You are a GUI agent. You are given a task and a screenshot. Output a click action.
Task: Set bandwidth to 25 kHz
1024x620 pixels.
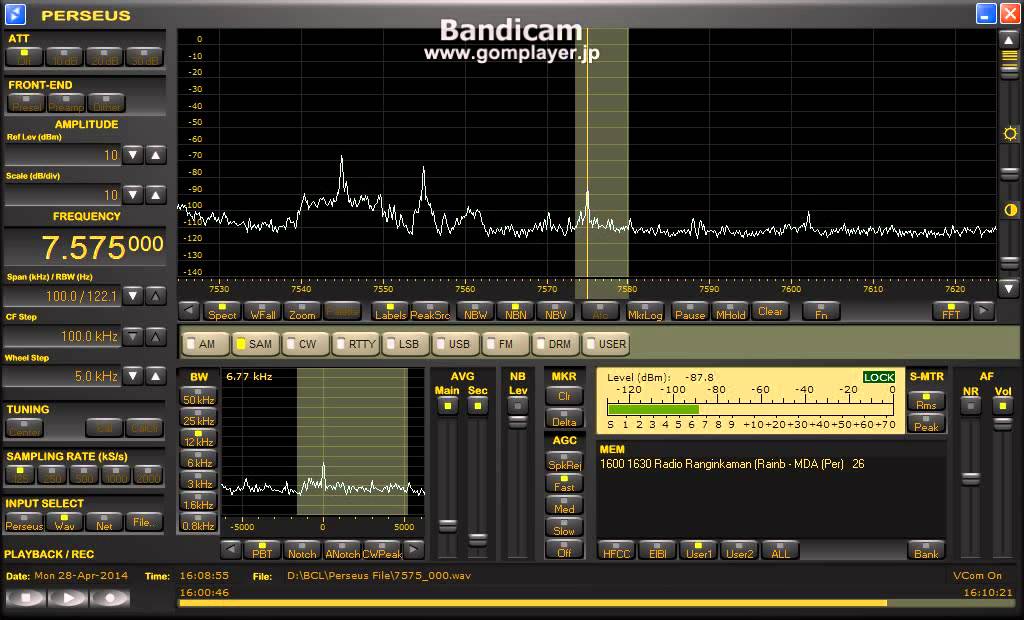[x=199, y=418]
